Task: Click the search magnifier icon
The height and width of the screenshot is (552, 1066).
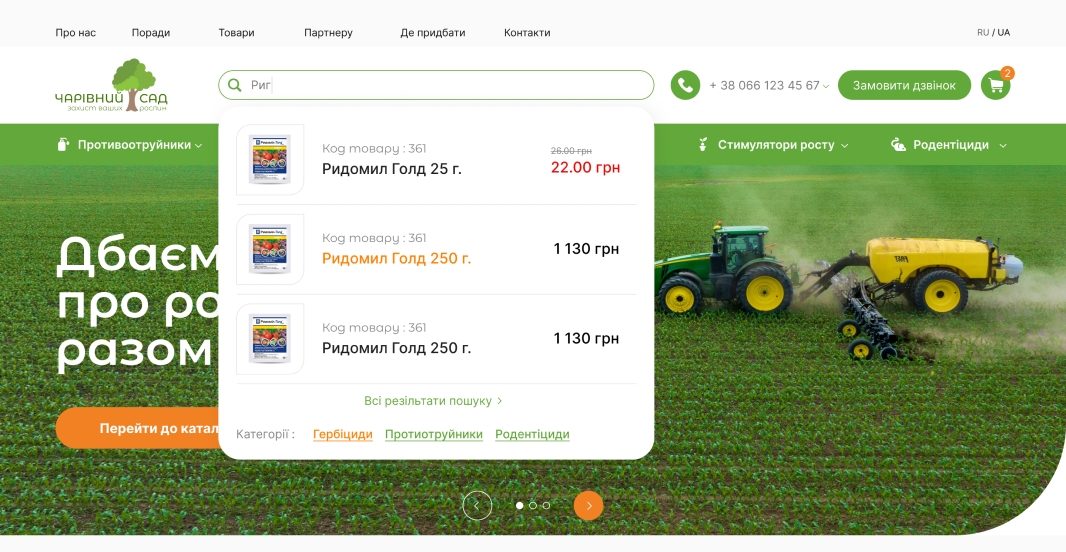Action: click(235, 85)
